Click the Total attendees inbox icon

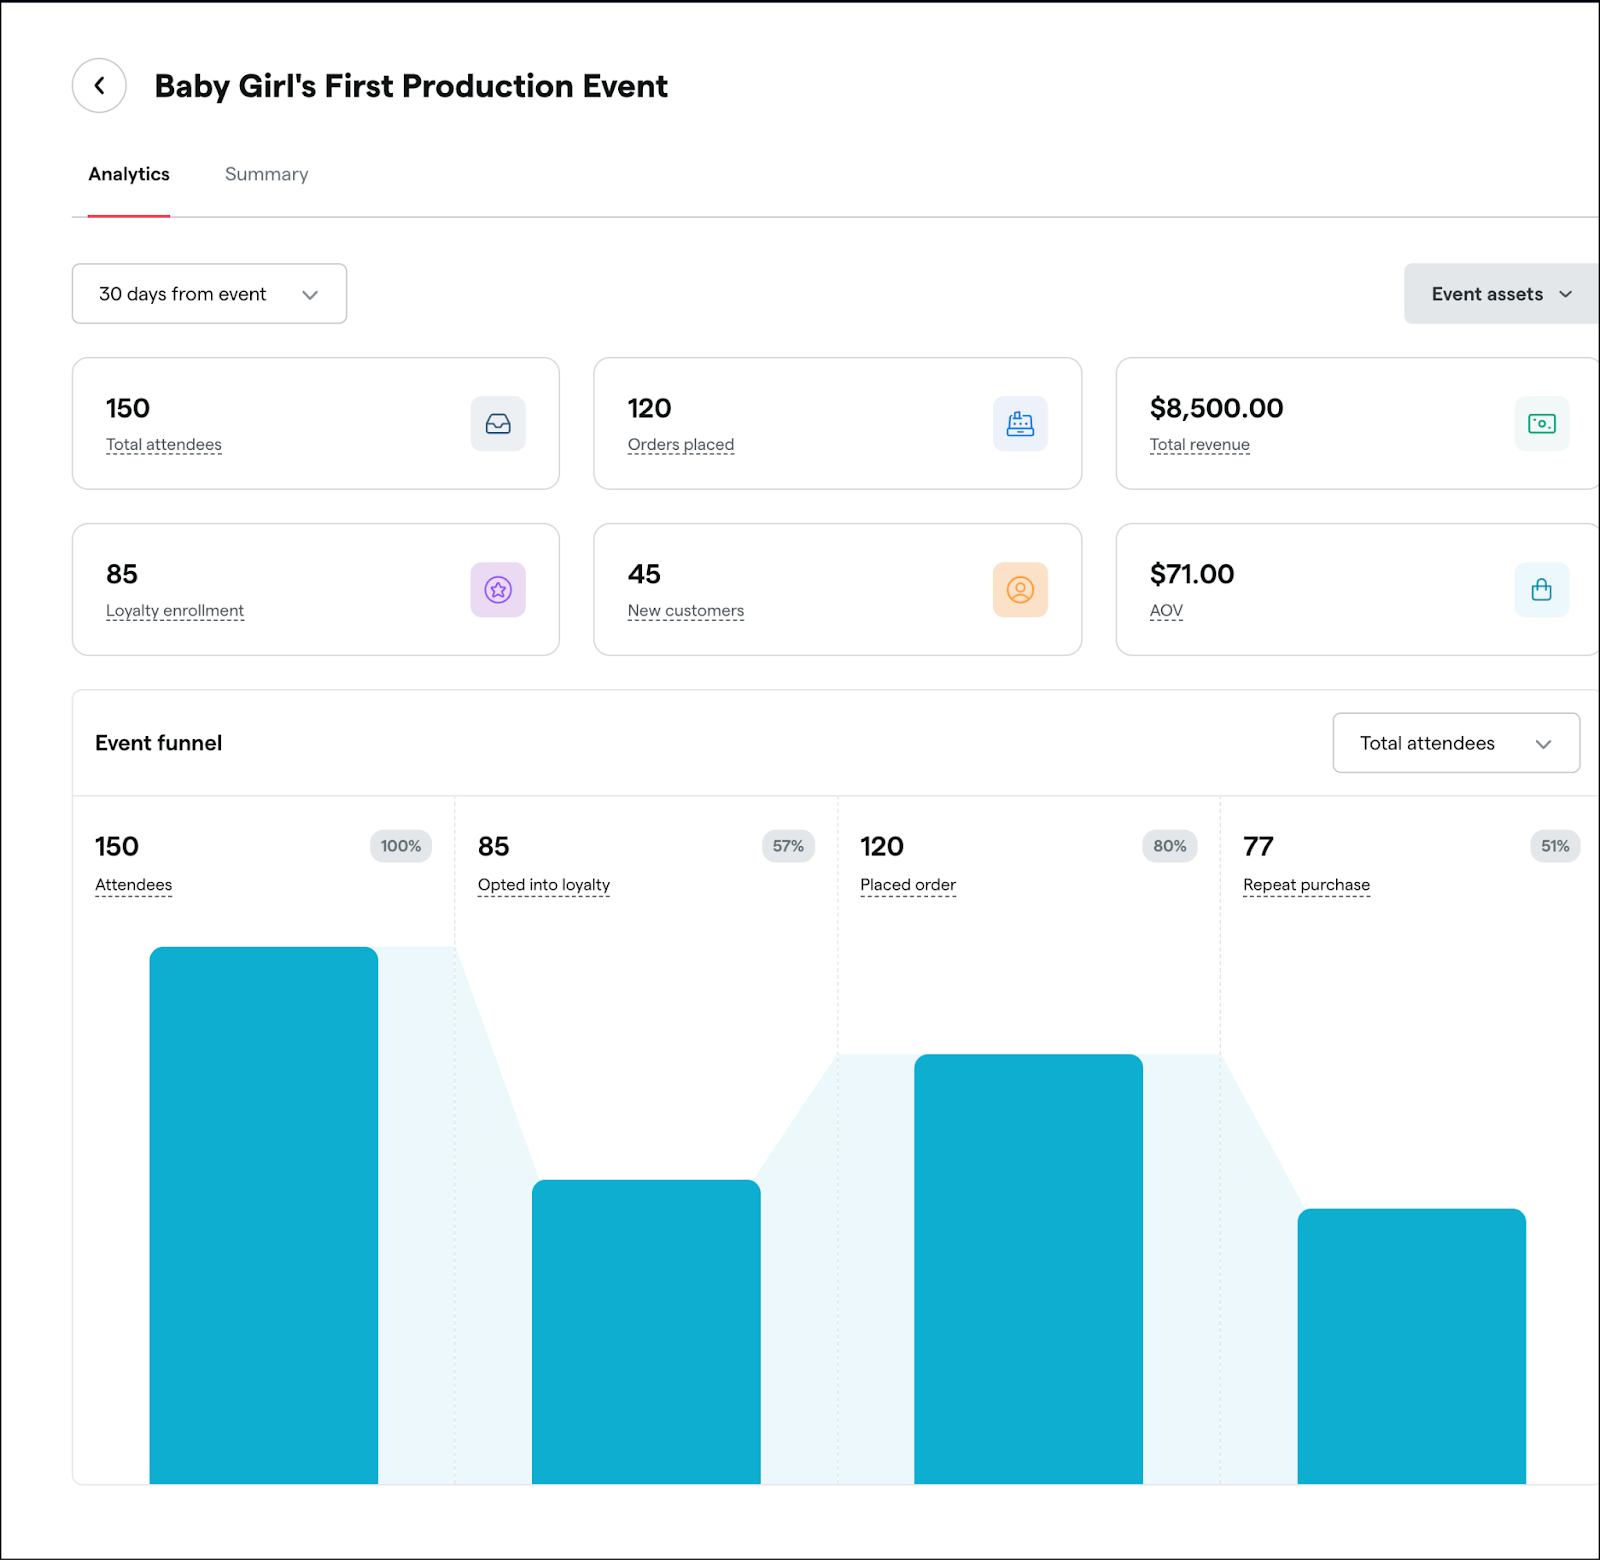[x=498, y=424]
